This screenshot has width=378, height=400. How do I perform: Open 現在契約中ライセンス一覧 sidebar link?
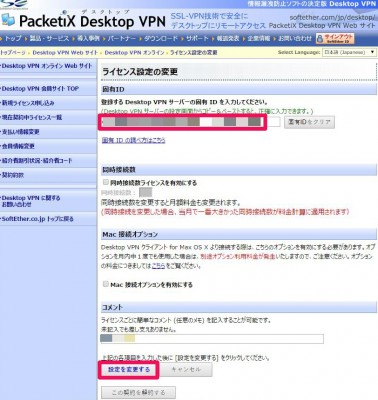[x=32, y=117]
